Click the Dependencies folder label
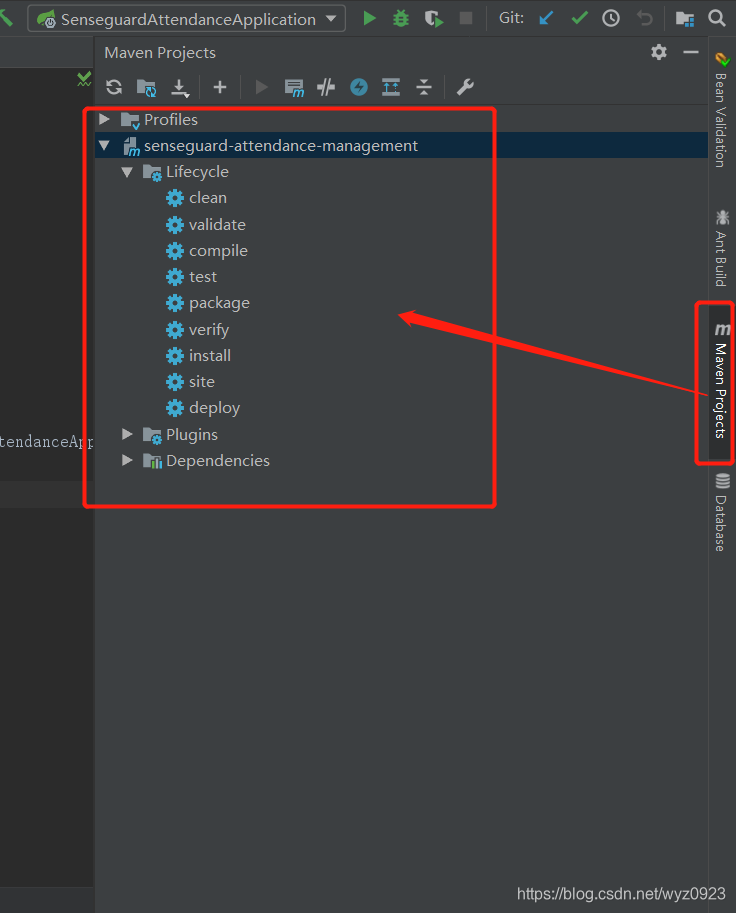This screenshot has width=736, height=913. point(218,461)
